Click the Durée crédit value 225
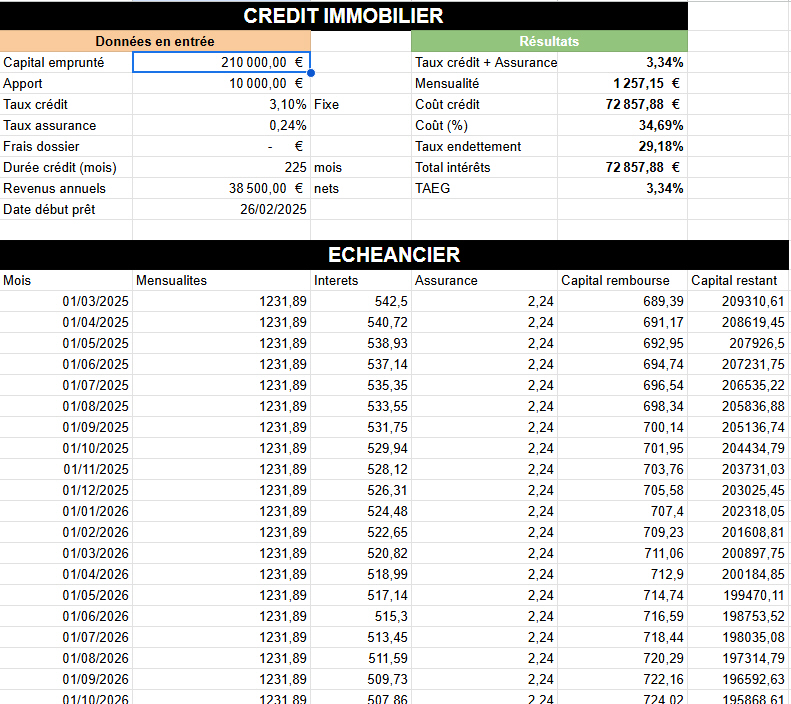 click(221, 167)
